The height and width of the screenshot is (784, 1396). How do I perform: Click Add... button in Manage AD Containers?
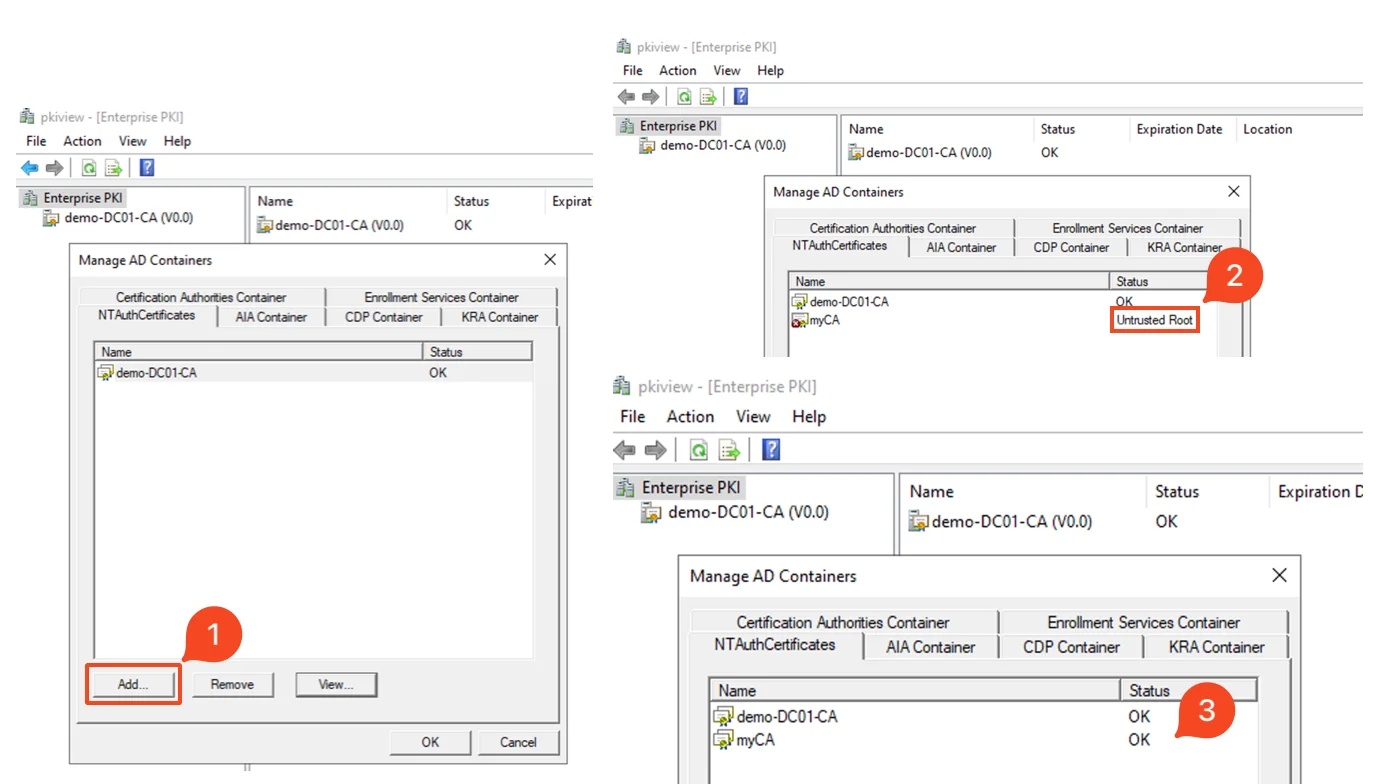coord(133,685)
